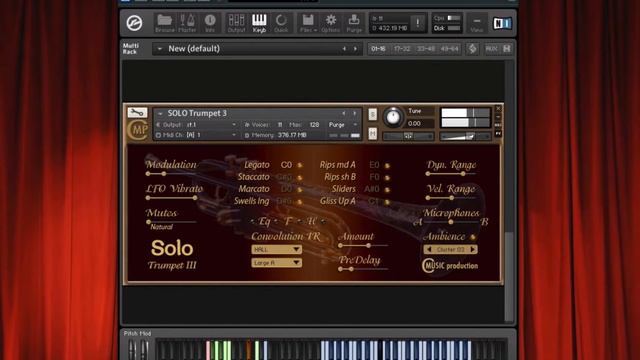Toggle the Sliders A#0 keyswitch light

click(387, 190)
